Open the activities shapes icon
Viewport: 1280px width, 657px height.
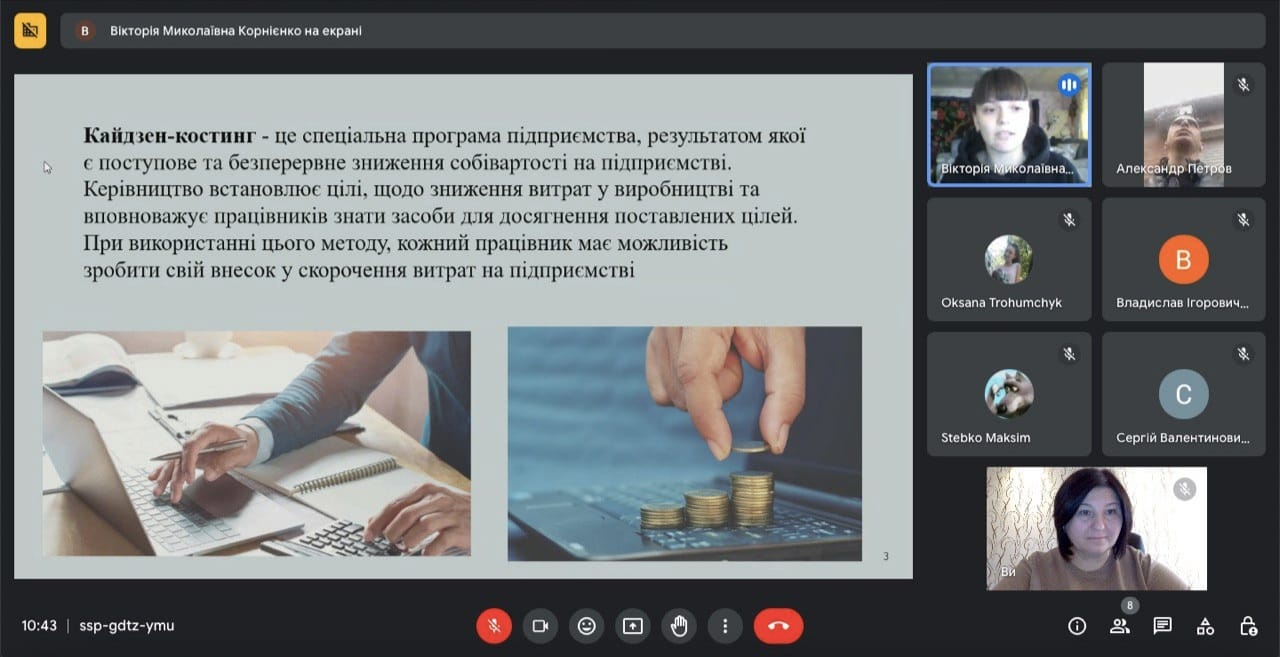point(1205,626)
